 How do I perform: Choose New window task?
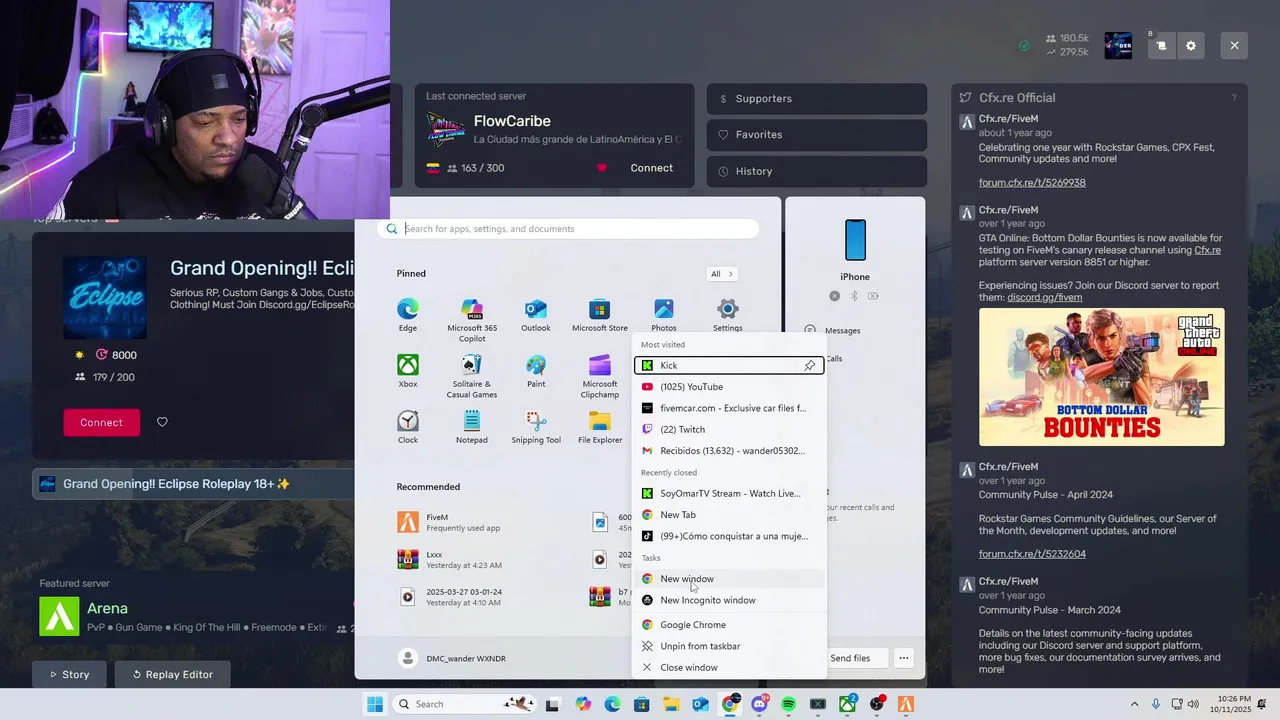[x=729, y=579]
